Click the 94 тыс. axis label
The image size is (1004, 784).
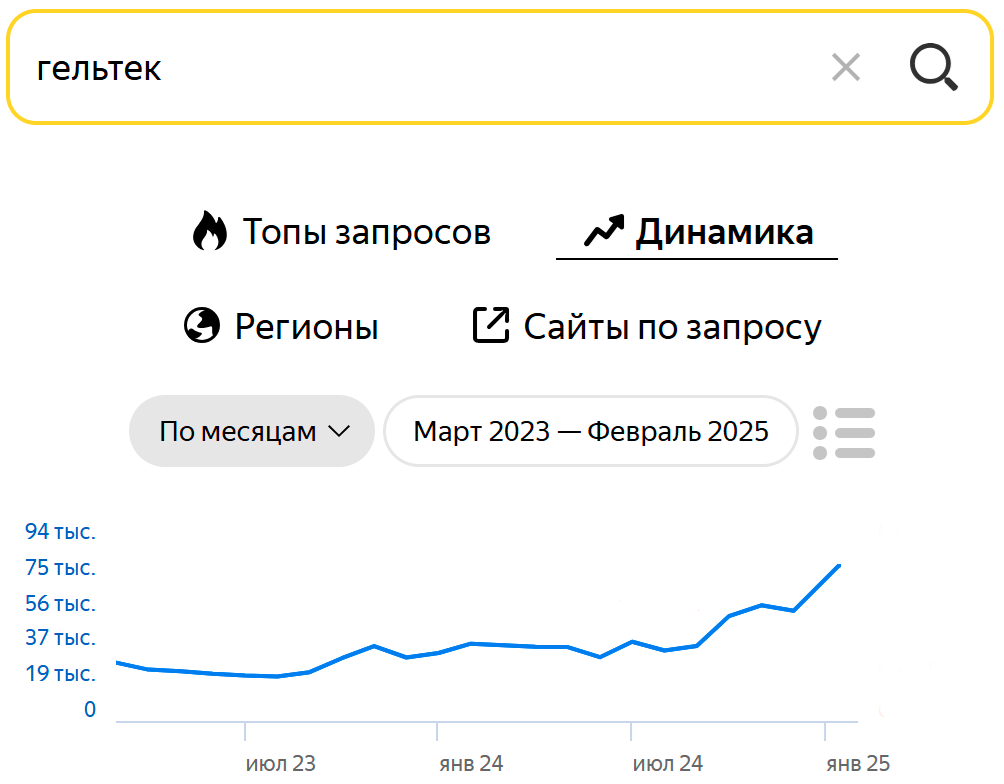coord(60,531)
